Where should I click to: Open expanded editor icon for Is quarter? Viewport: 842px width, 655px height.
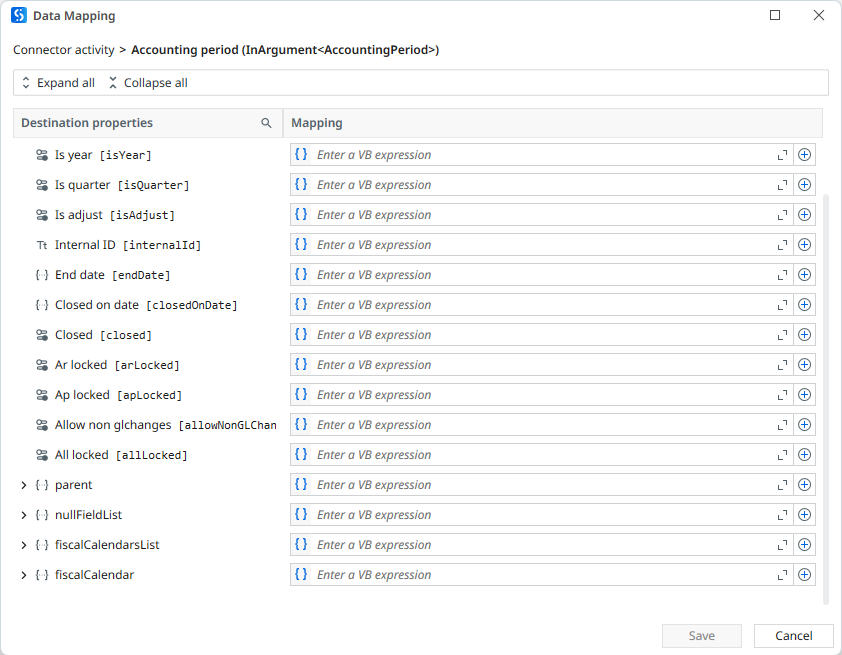tap(782, 185)
